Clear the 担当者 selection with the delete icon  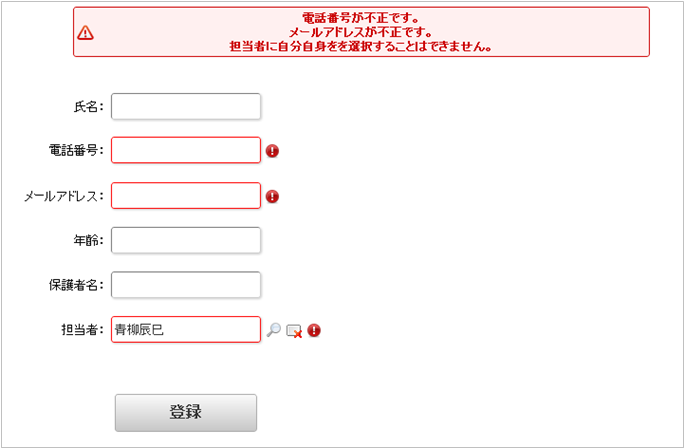[x=294, y=331]
